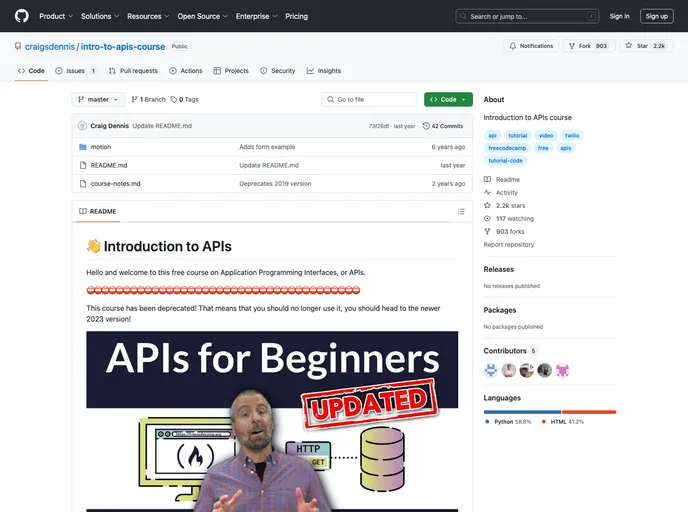Screen dimensions: 688x512
Task: Open the Actions tab
Action: pos(186,71)
